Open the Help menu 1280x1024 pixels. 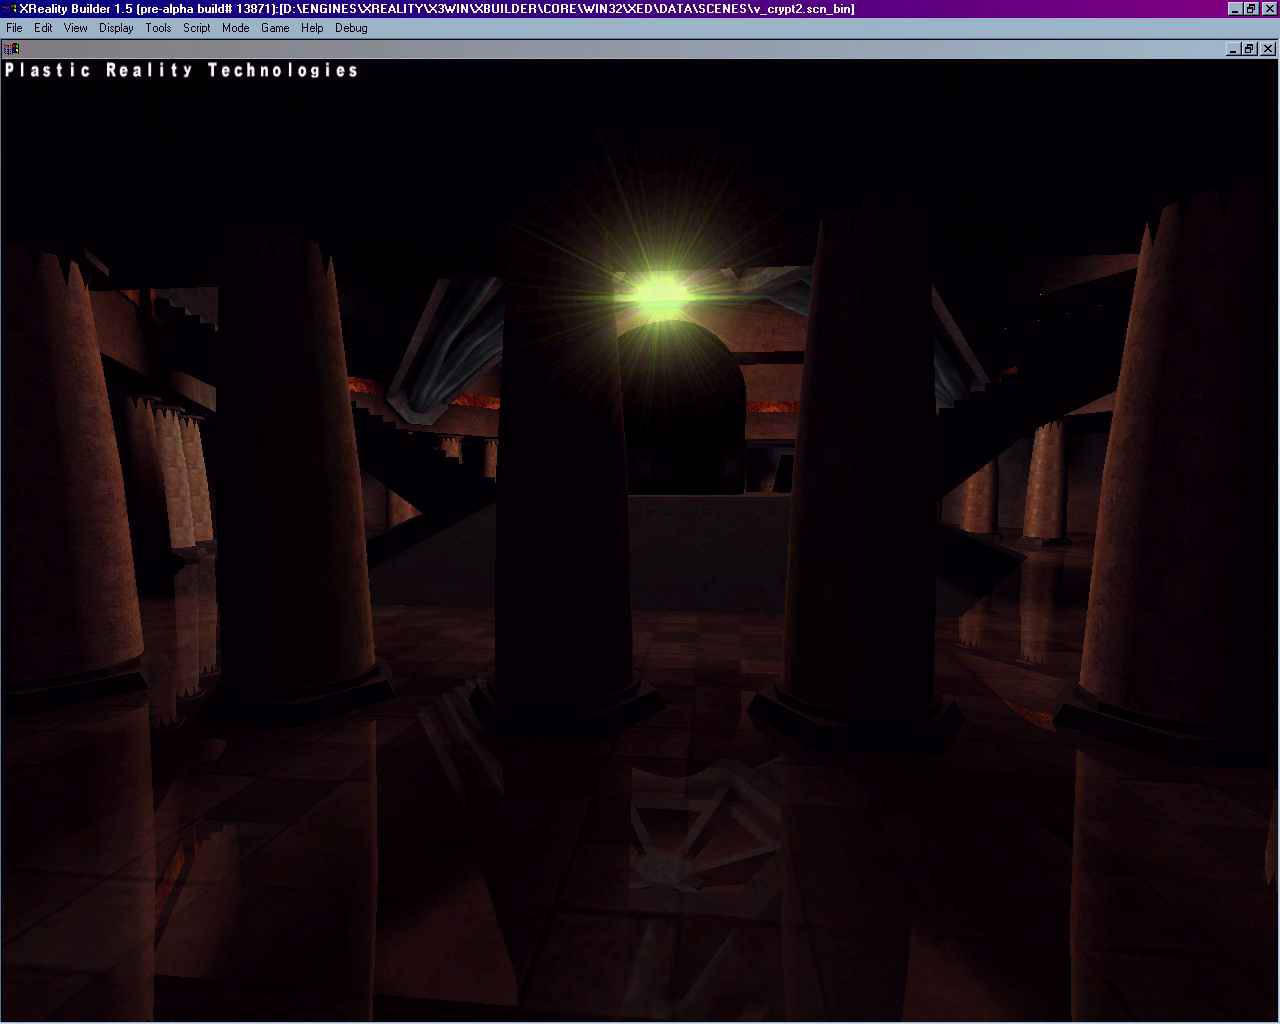312,28
